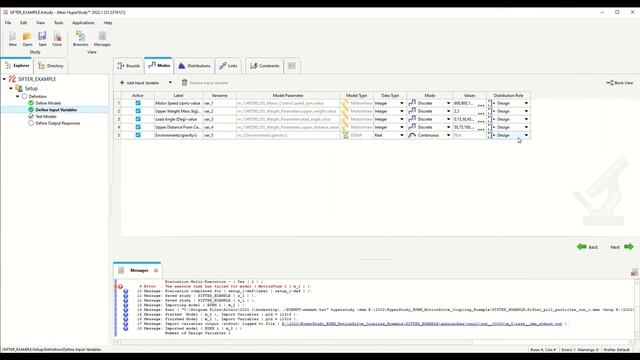The height and width of the screenshot is (360, 640).
Task: Sort table by Model Parameter column header
Action: [288, 95]
